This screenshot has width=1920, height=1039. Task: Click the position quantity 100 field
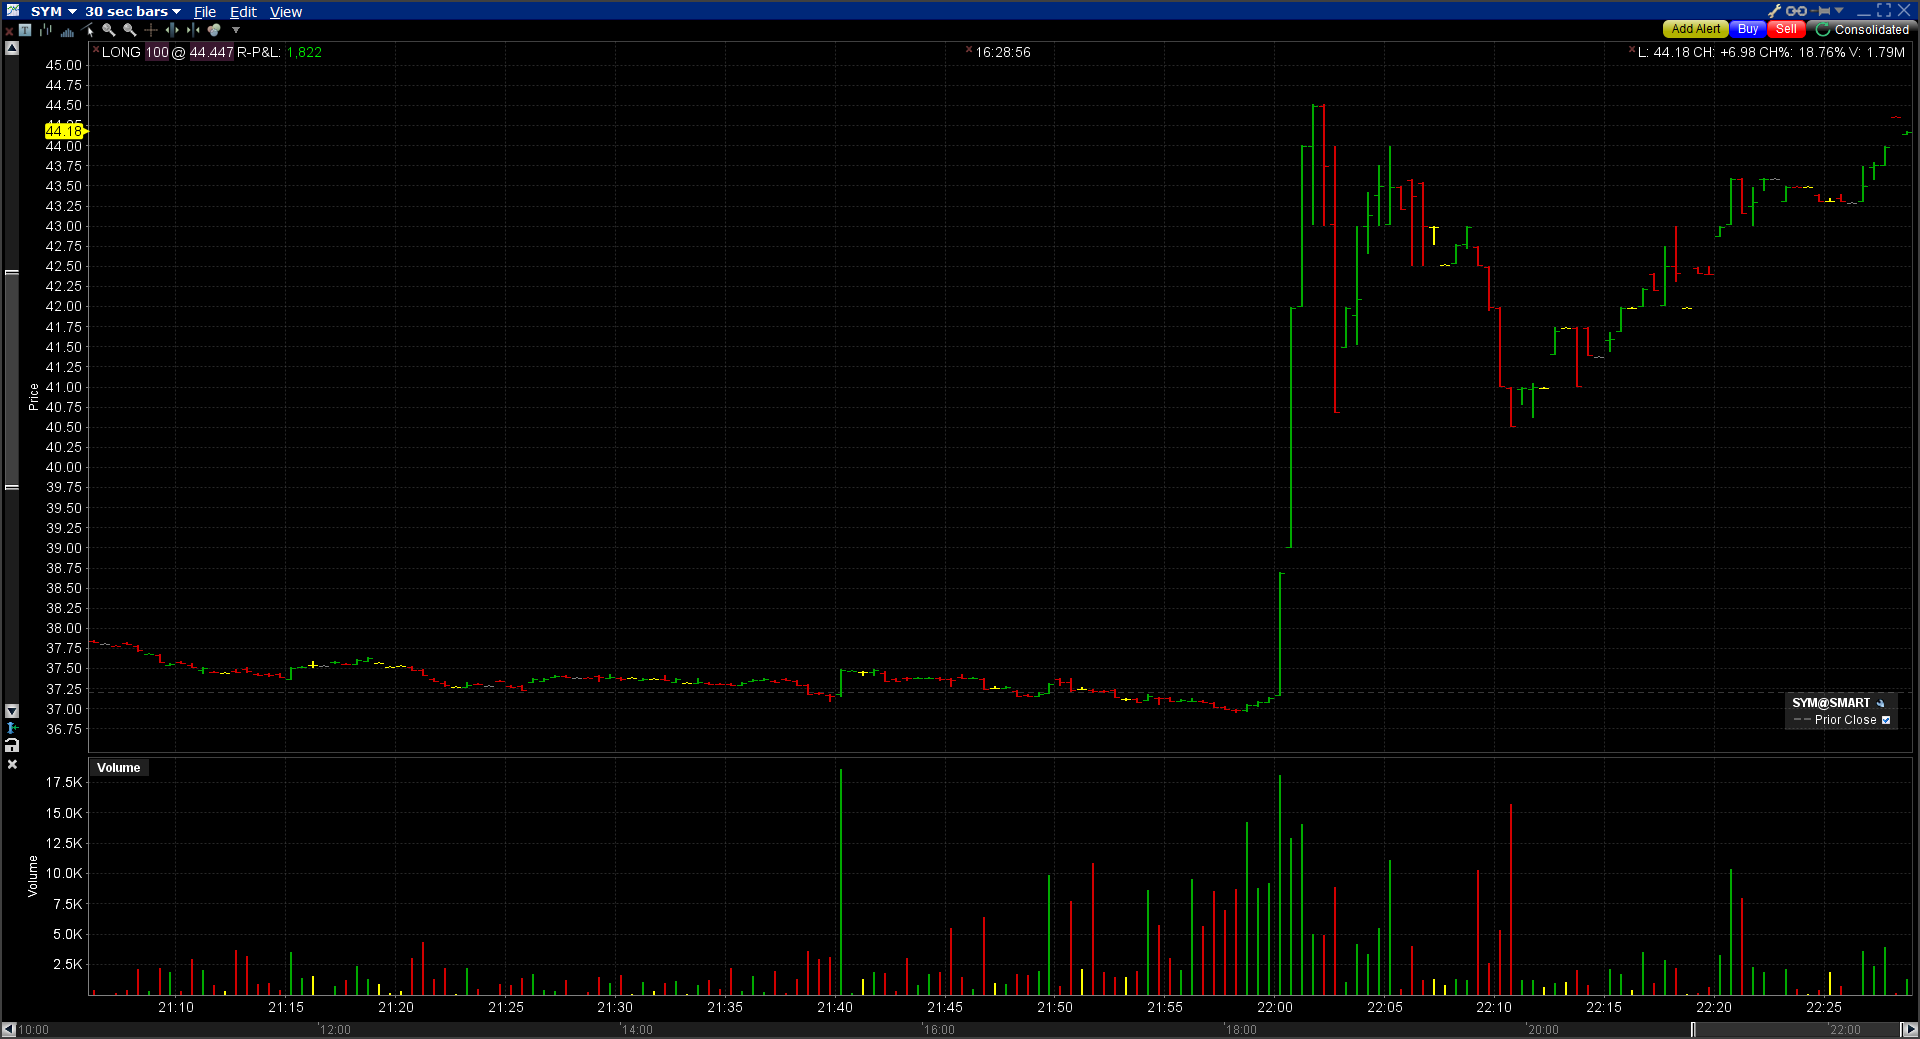click(158, 52)
